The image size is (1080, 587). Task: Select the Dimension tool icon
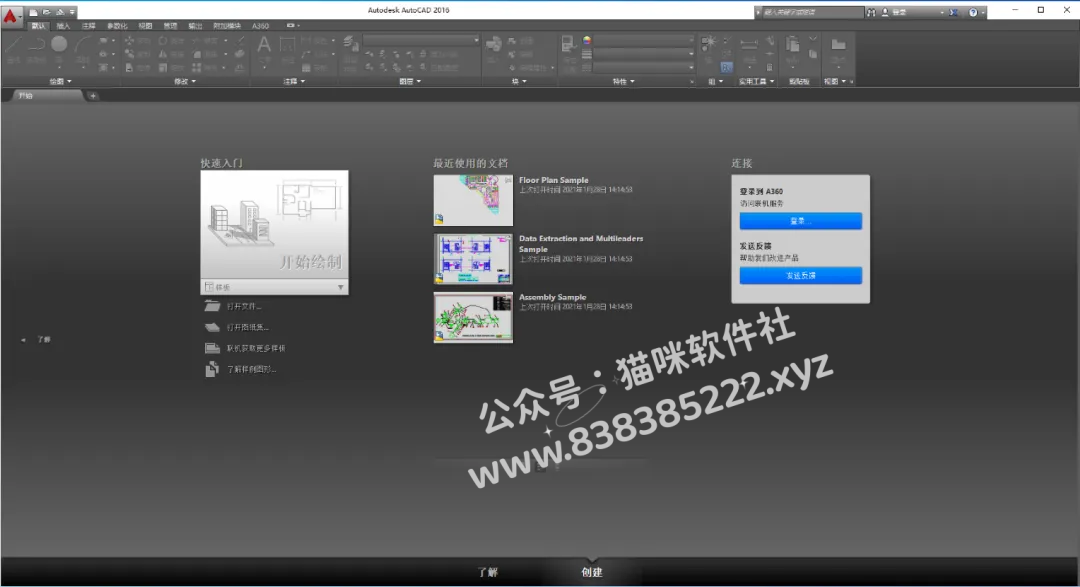(287, 45)
